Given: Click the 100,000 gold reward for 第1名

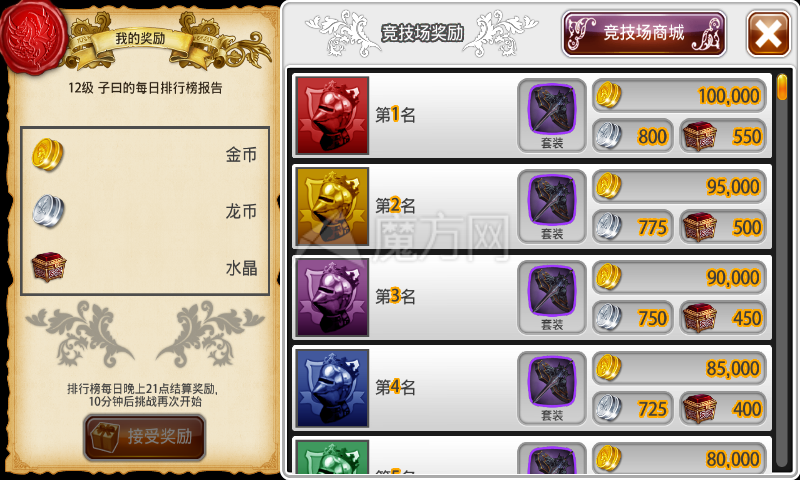Looking at the screenshot, I should (x=679, y=95).
